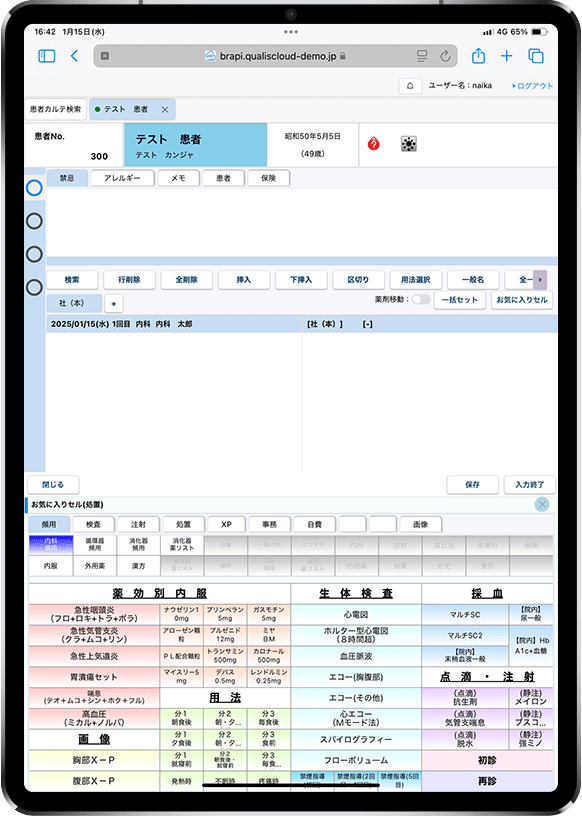This screenshot has height=816, width=582.
Task: Select the second circle in the left sidebar
Action: (x=34, y=221)
